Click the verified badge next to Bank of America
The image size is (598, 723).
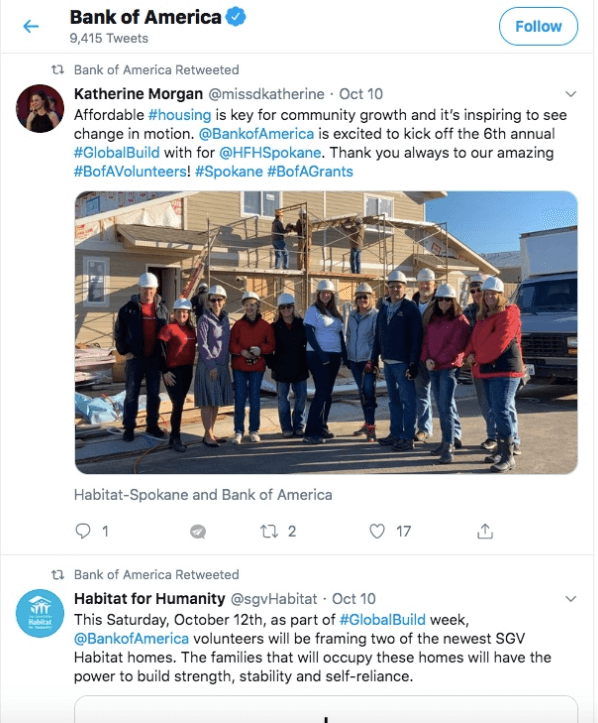pyautogui.click(x=236, y=17)
